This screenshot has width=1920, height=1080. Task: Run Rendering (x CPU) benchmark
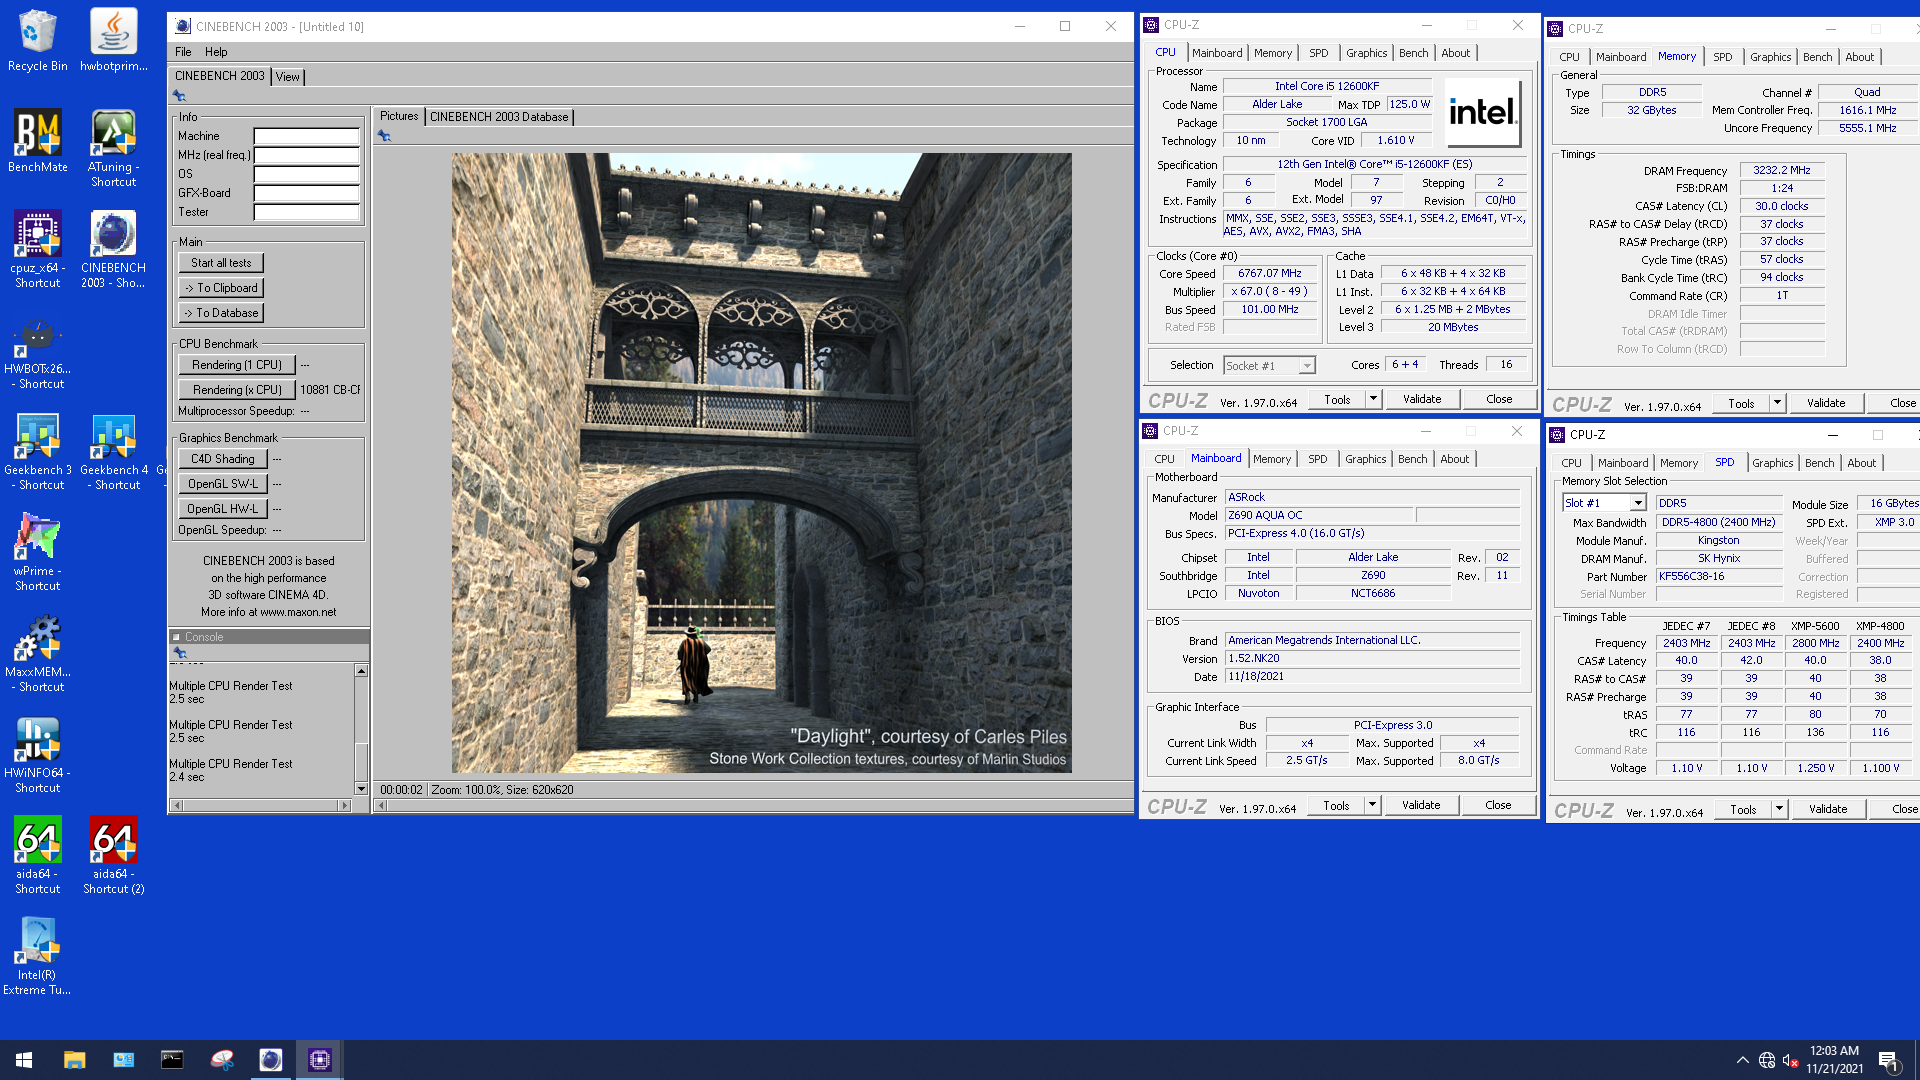pos(237,390)
